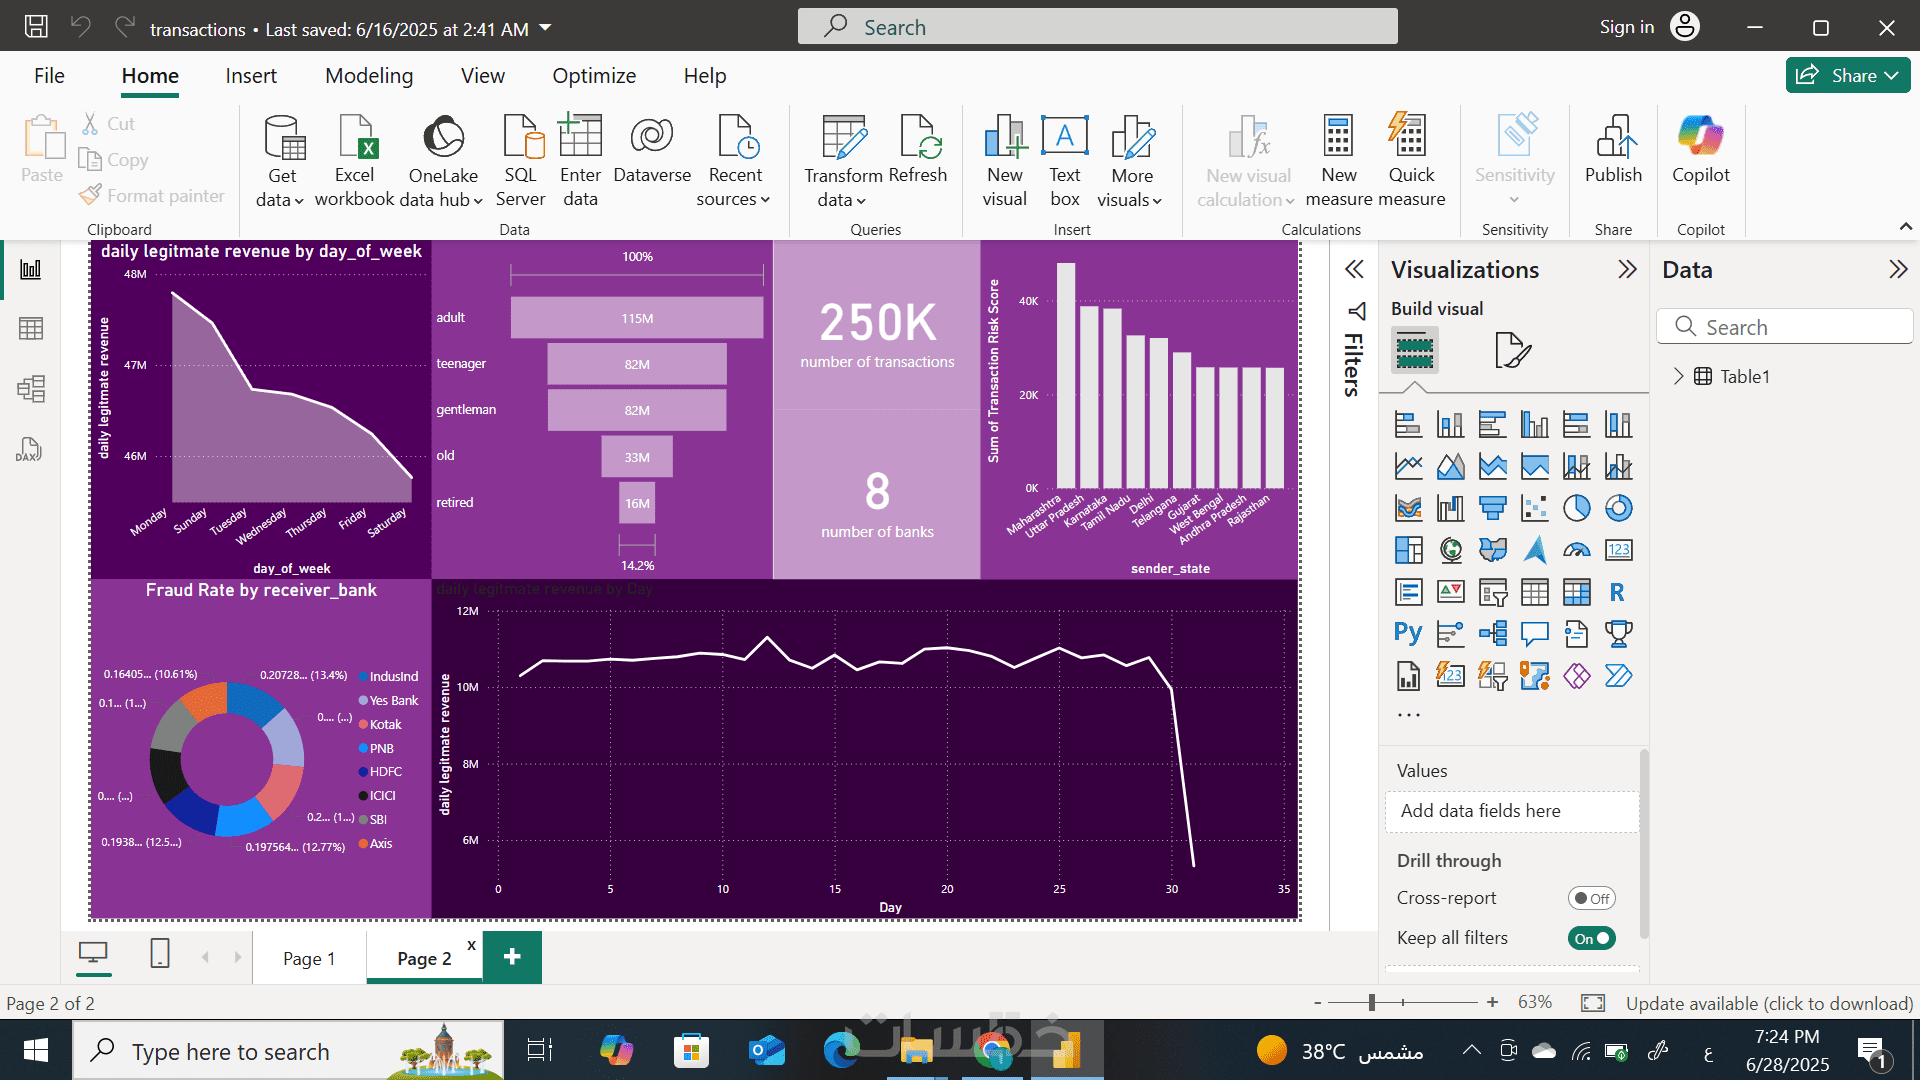Turn off the Keep all filters toggle
The width and height of the screenshot is (1920, 1080).
(1591, 938)
